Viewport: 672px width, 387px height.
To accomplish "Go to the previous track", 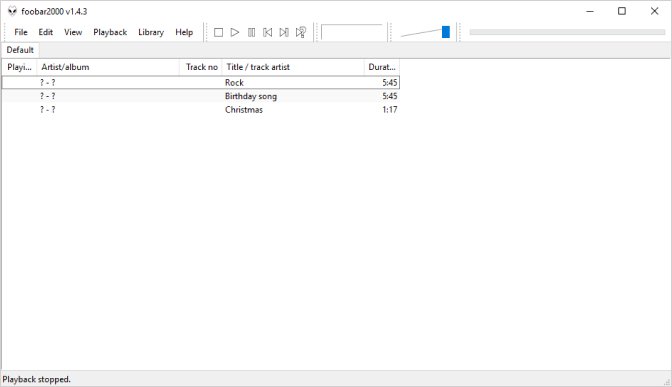I will (267, 32).
